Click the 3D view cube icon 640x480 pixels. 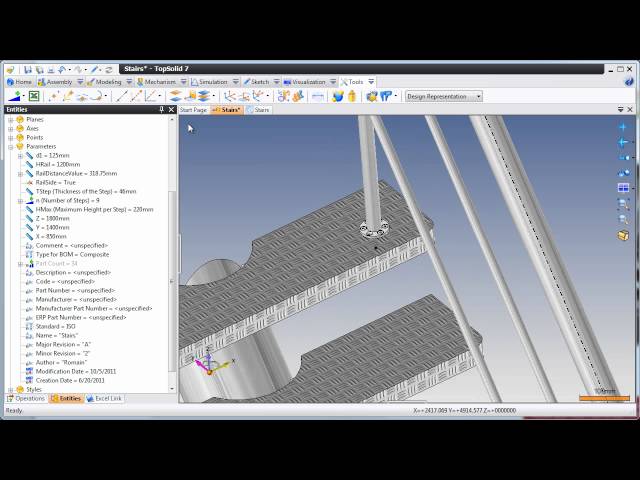coord(623,236)
